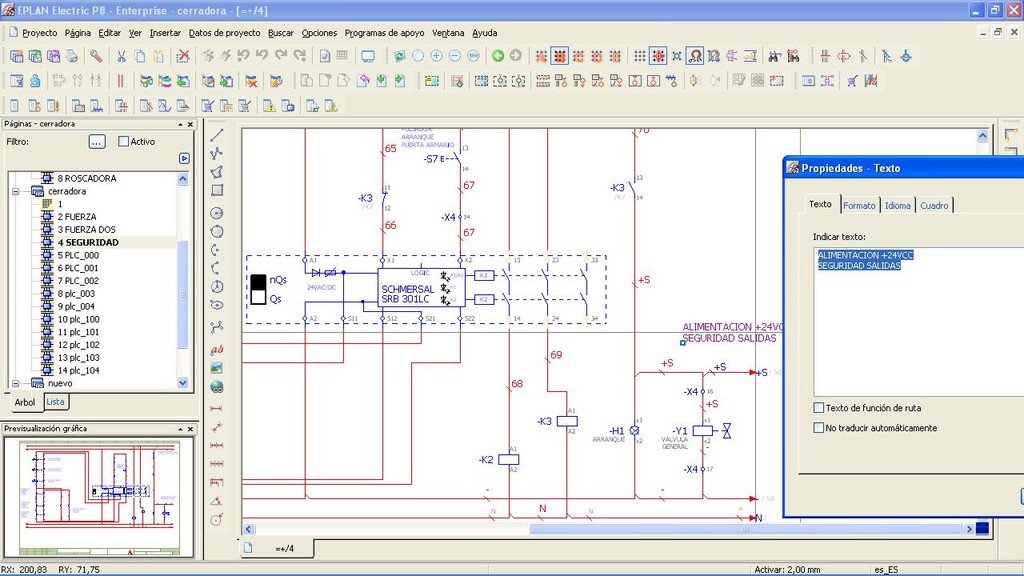This screenshot has width=1024, height=576.
Task: Toggle 'No traducir automáticamente' checkbox
Action: [819, 428]
